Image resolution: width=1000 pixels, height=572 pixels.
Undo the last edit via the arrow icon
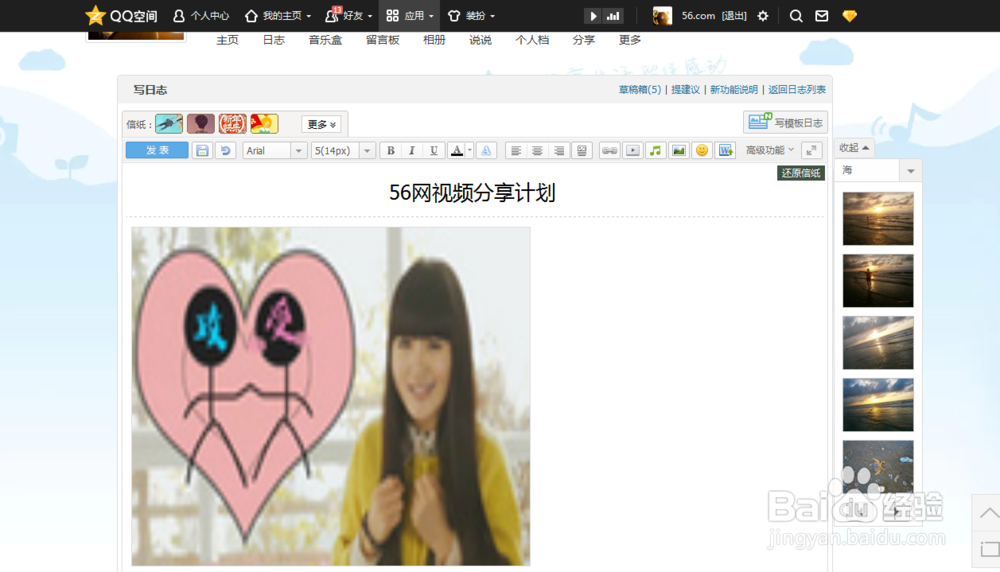click(x=225, y=150)
